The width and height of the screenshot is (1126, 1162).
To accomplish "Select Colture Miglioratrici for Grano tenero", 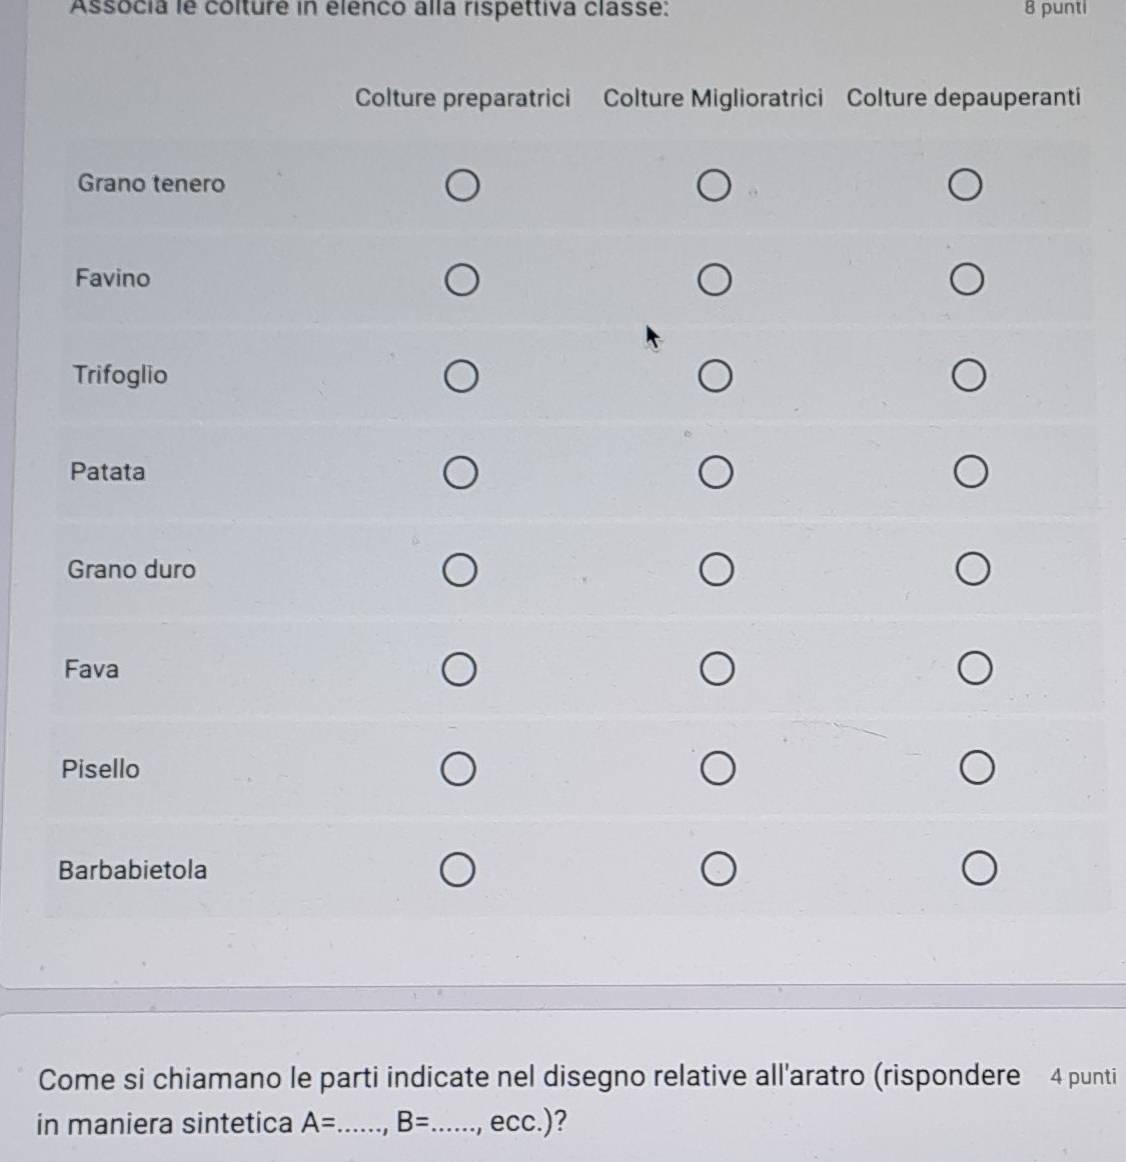I will (713, 186).
